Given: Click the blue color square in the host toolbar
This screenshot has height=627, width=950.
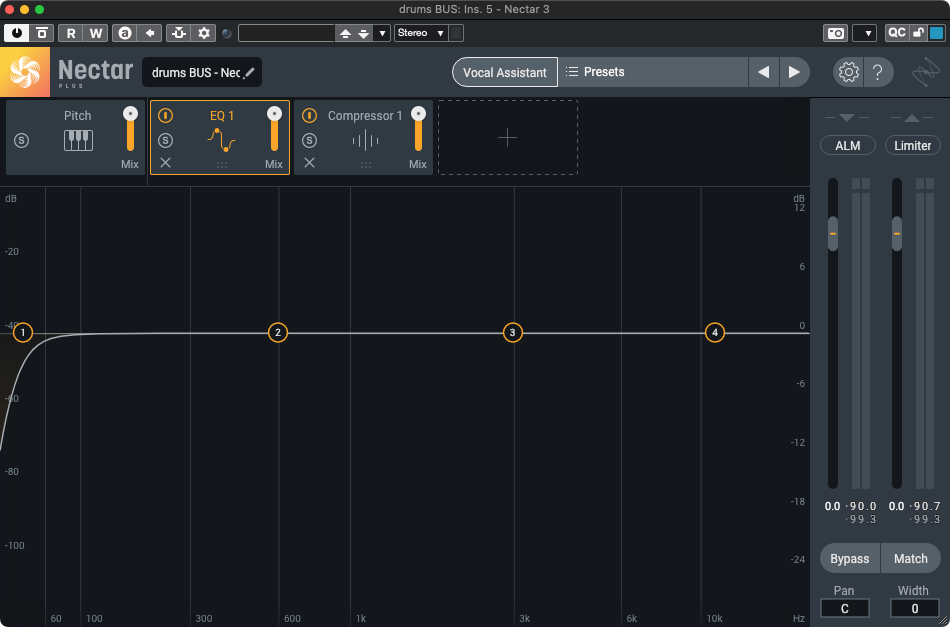Looking at the screenshot, I should (936, 33).
